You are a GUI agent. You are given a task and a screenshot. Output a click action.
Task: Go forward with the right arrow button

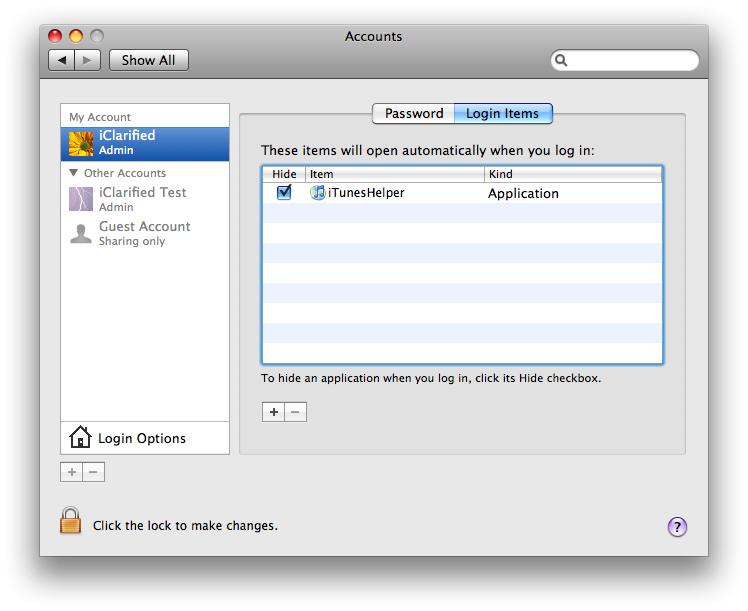click(x=87, y=60)
